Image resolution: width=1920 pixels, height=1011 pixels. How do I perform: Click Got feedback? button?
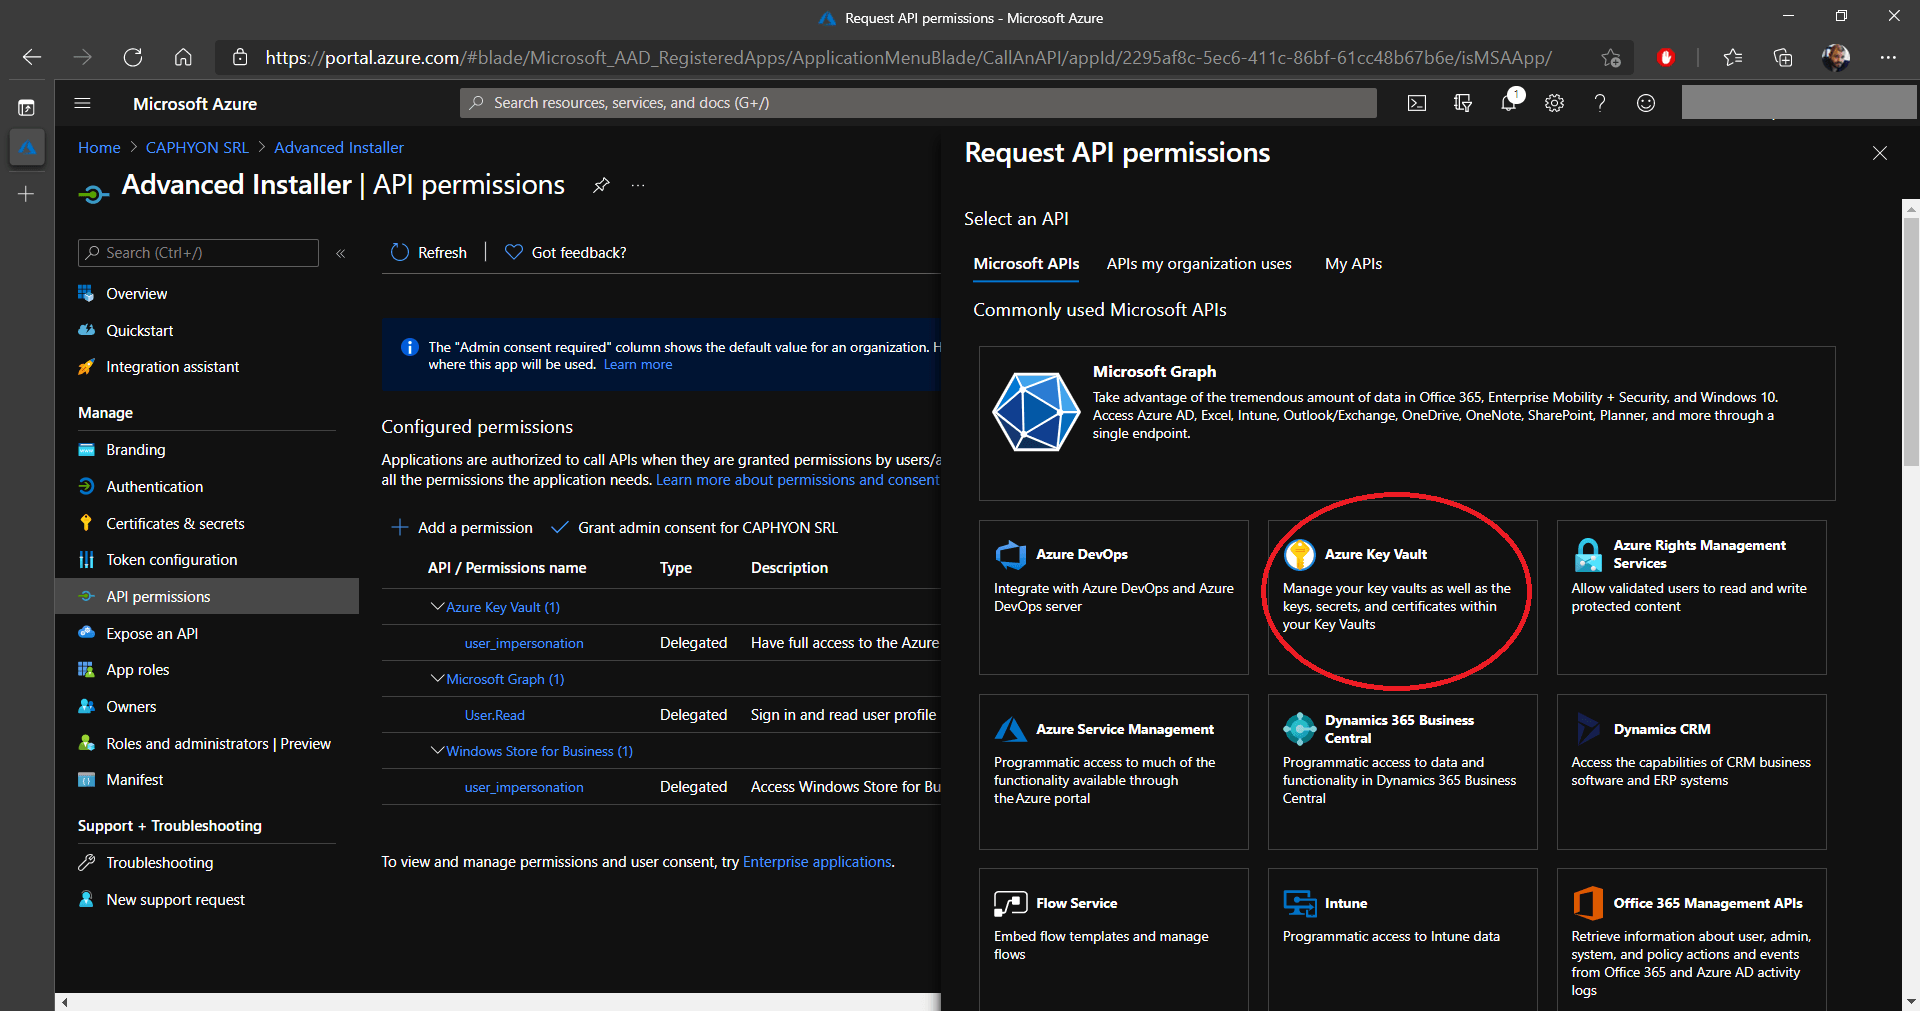tap(566, 253)
